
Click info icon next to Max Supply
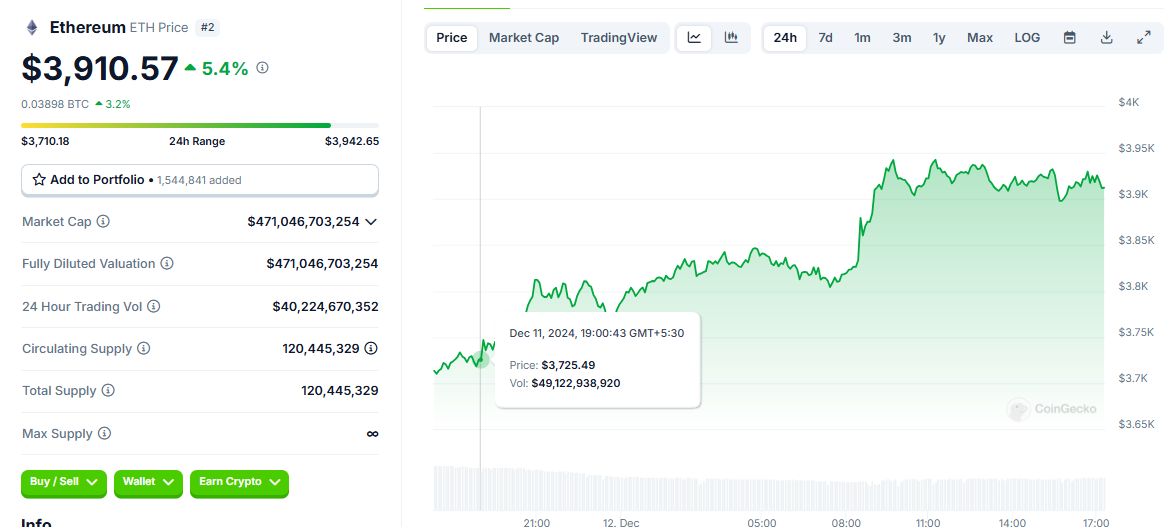(x=105, y=434)
